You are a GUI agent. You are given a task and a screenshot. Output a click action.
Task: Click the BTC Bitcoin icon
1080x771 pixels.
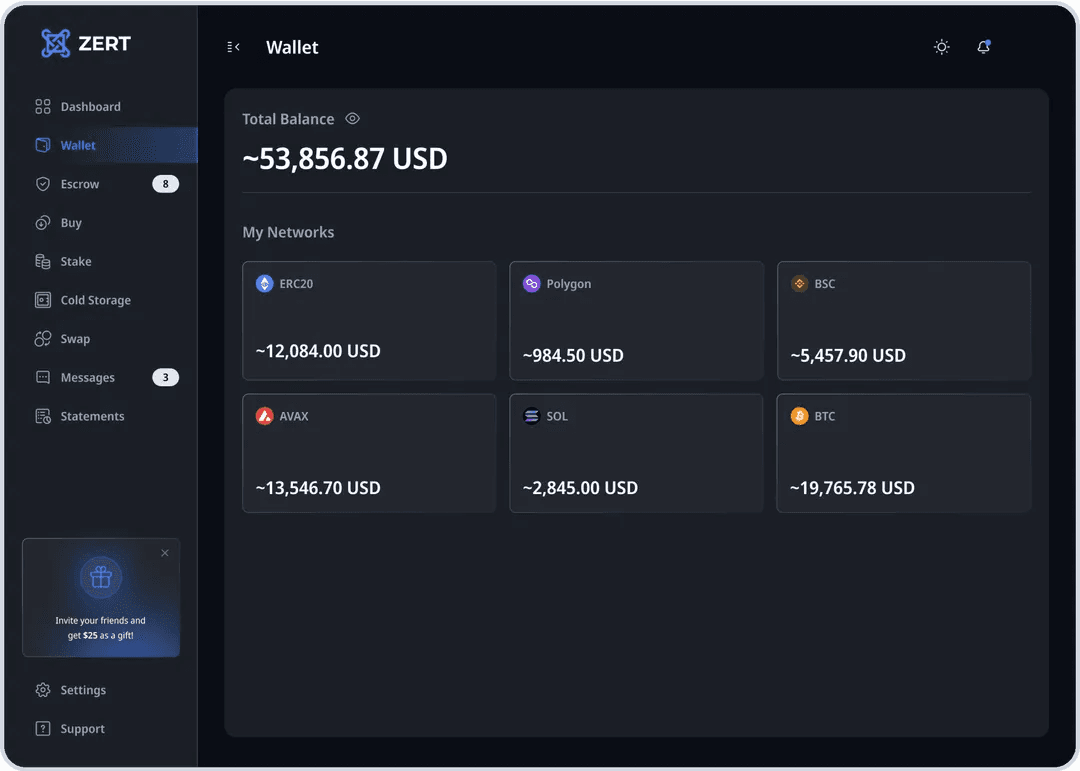click(799, 416)
